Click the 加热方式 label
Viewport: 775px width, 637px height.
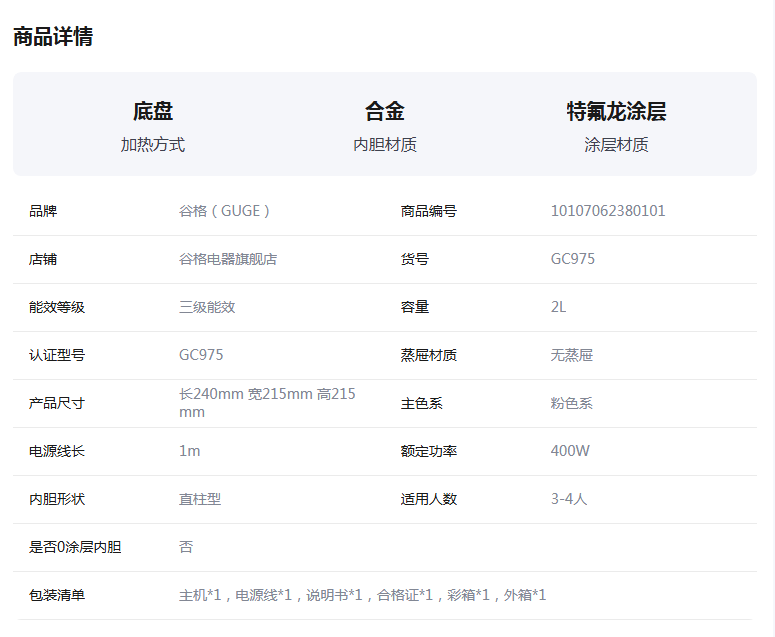[153, 145]
